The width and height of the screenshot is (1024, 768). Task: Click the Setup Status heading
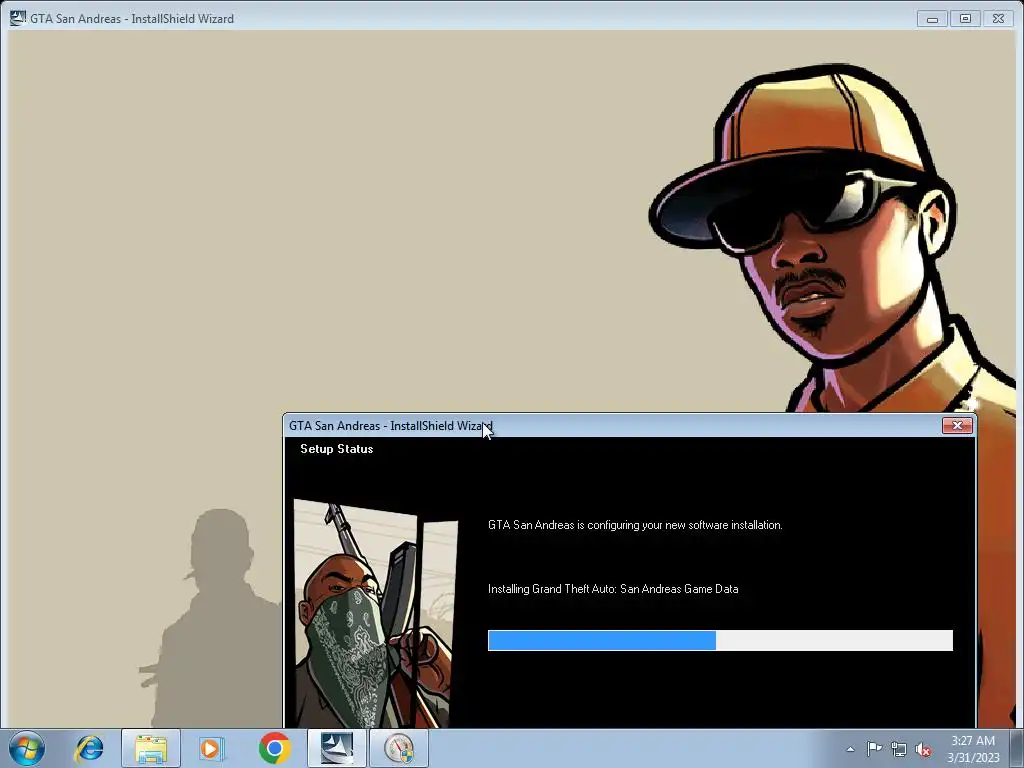(x=336, y=449)
